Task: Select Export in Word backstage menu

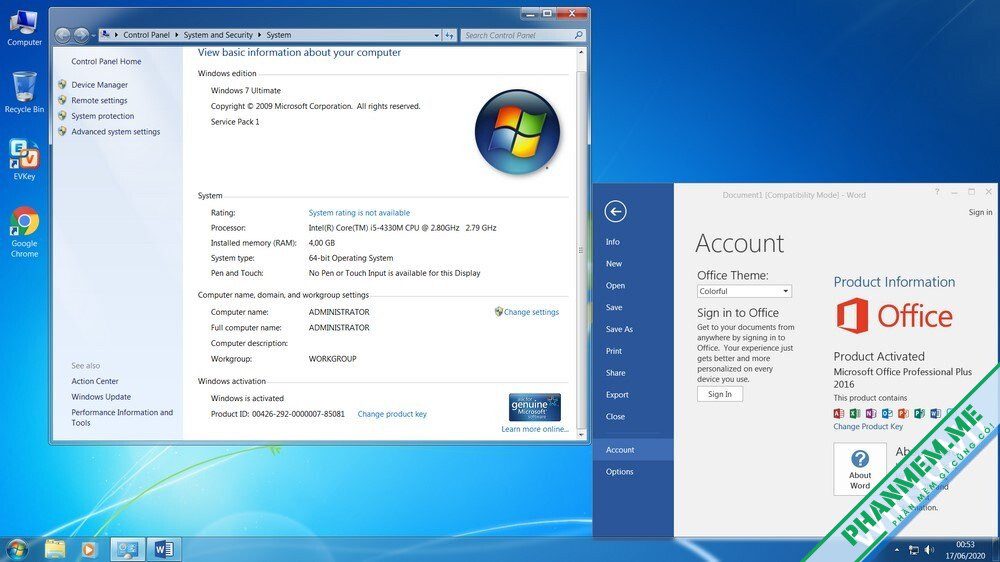Action: 617,395
